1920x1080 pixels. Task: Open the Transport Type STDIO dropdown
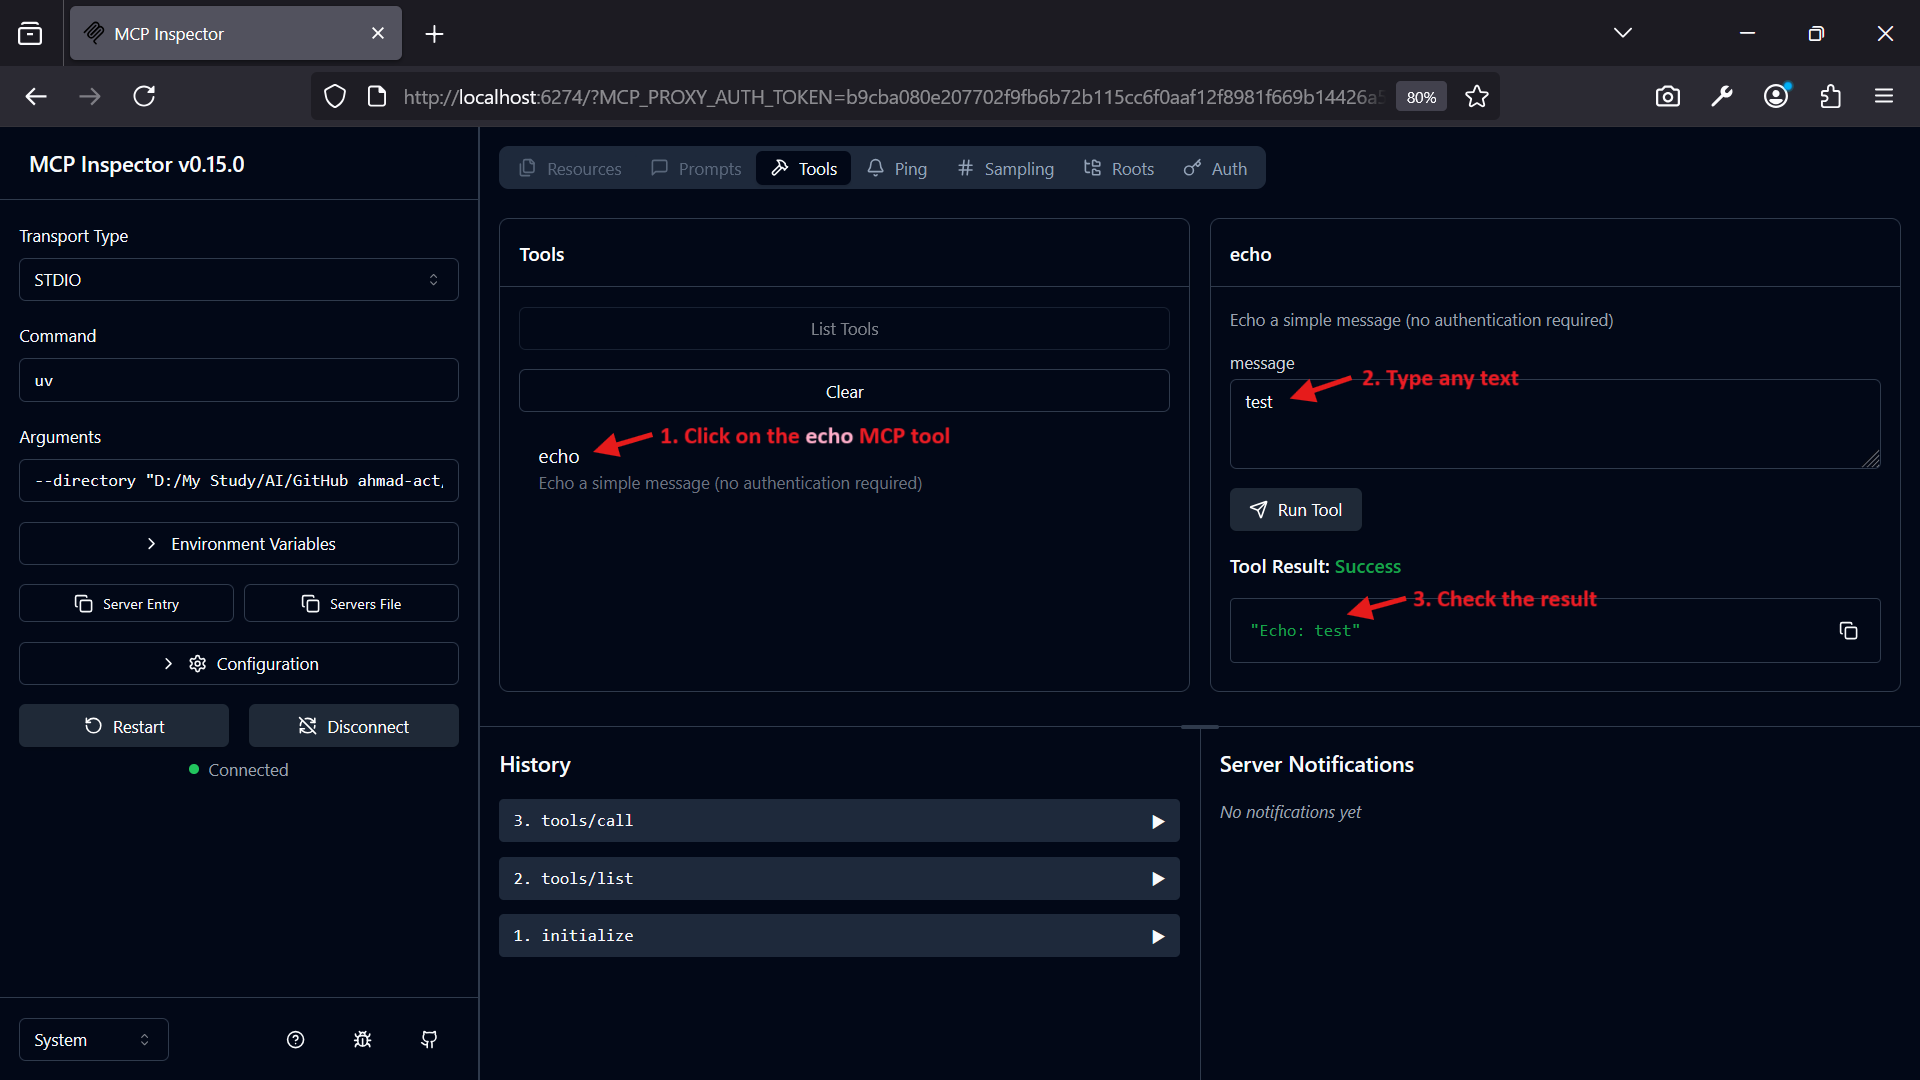239,280
